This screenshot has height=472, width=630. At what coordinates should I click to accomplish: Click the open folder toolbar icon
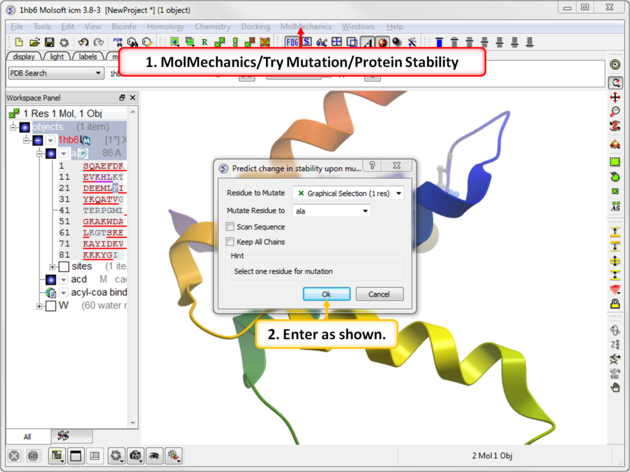click(33, 43)
